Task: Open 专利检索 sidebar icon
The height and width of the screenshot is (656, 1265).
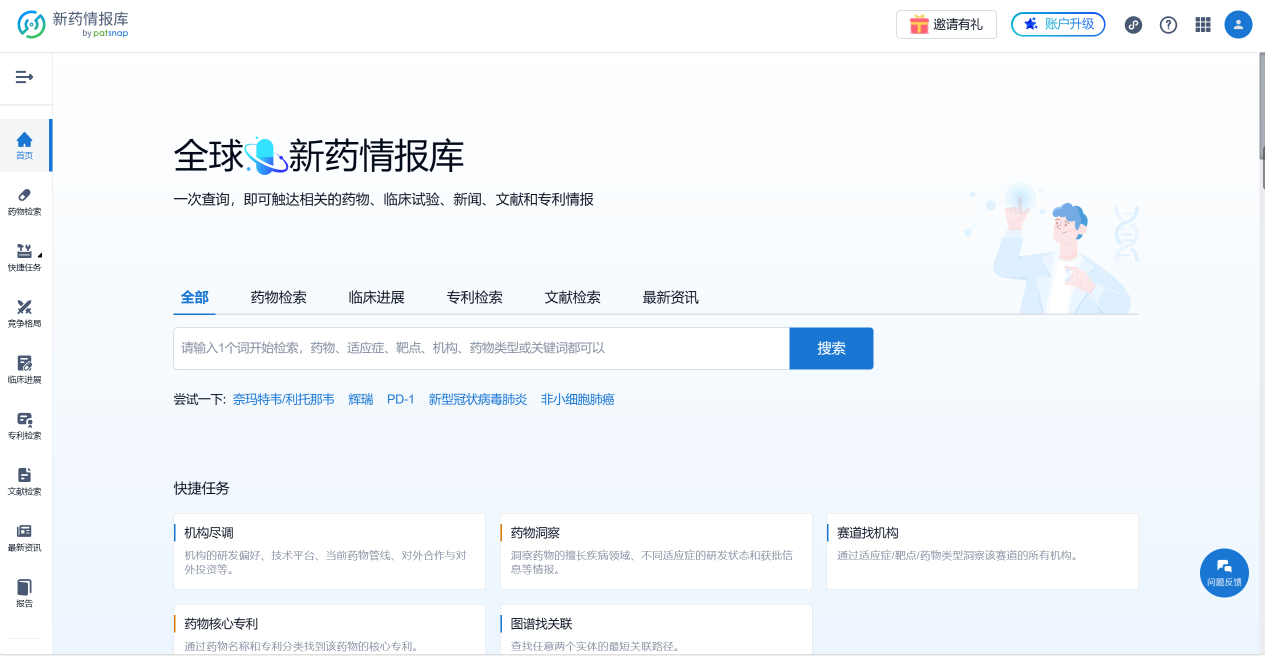Action: (24, 425)
